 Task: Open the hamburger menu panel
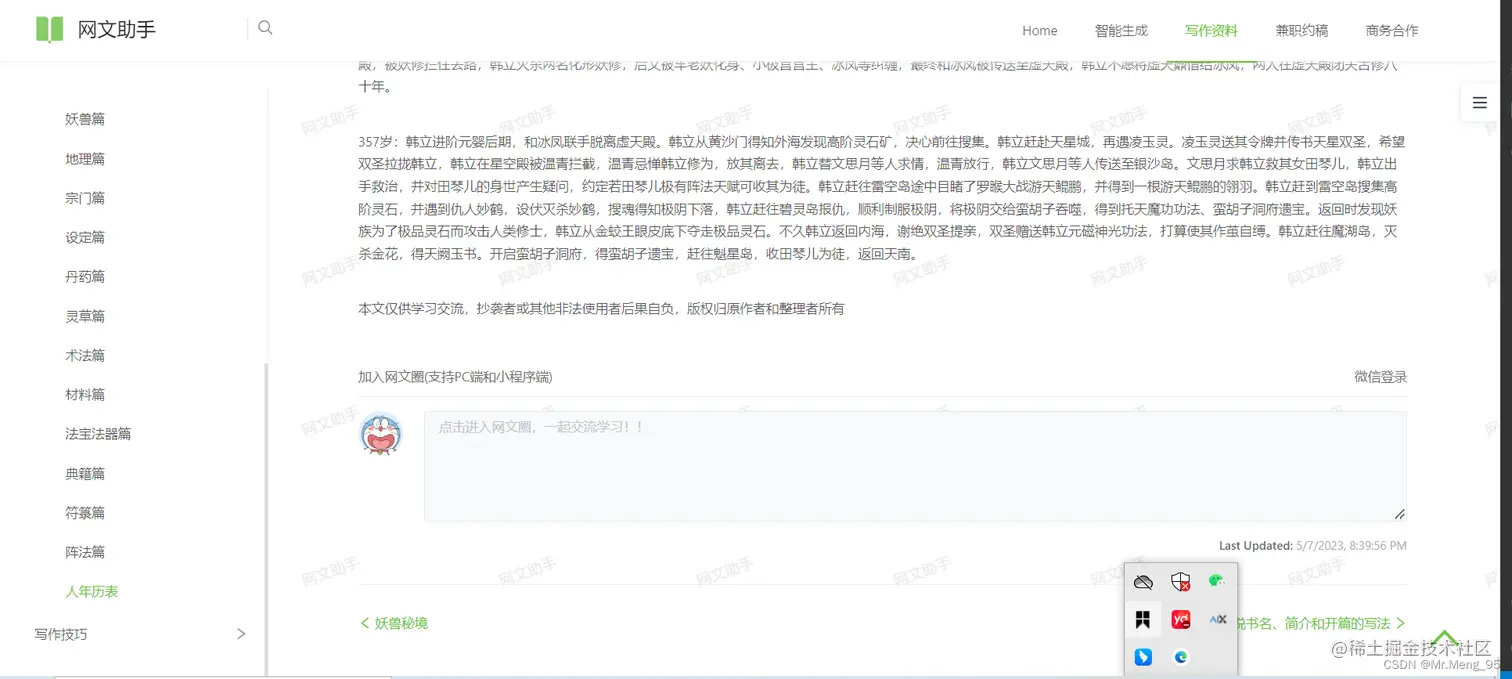[x=1480, y=102]
